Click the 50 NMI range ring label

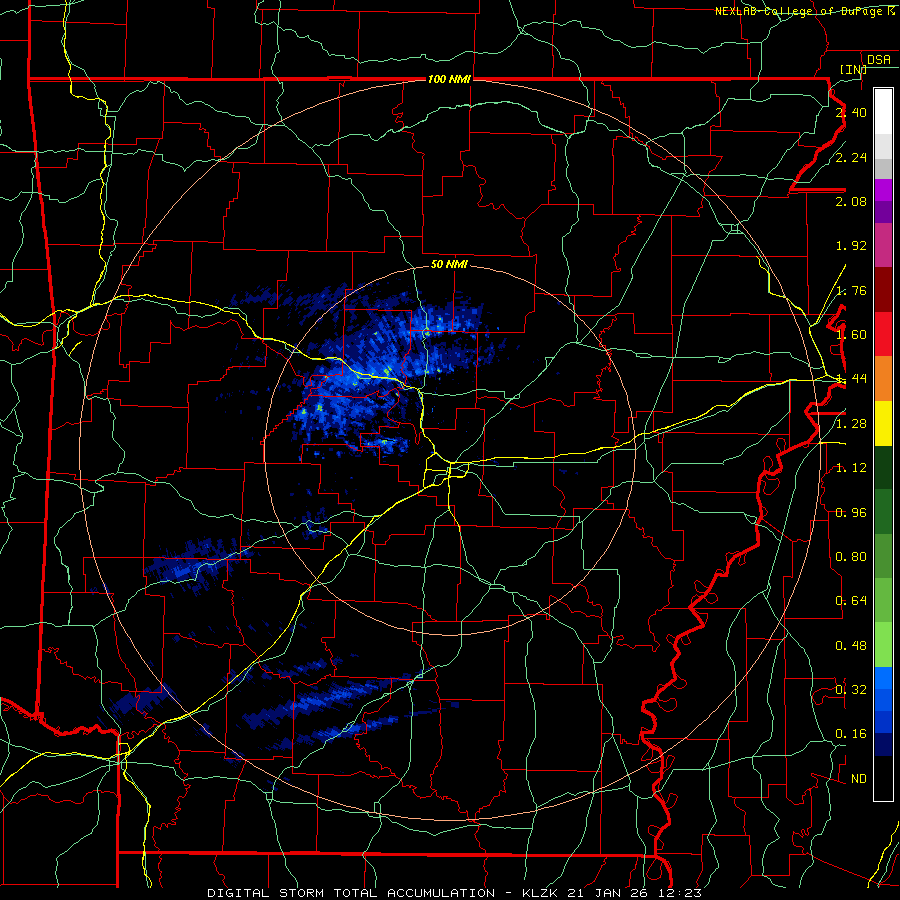coord(449,264)
